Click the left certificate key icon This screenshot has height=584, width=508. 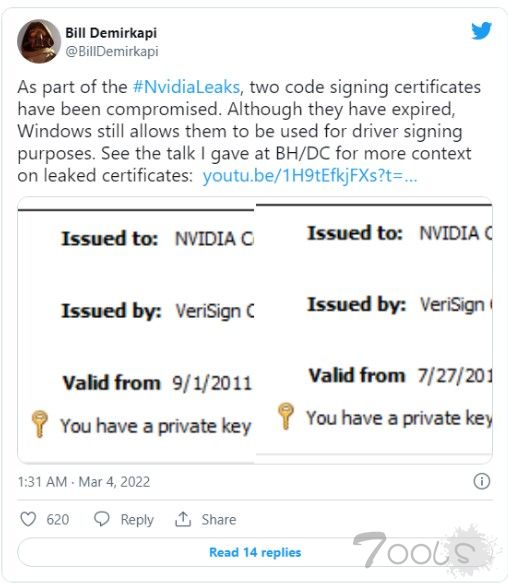click(x=39, y=424)
